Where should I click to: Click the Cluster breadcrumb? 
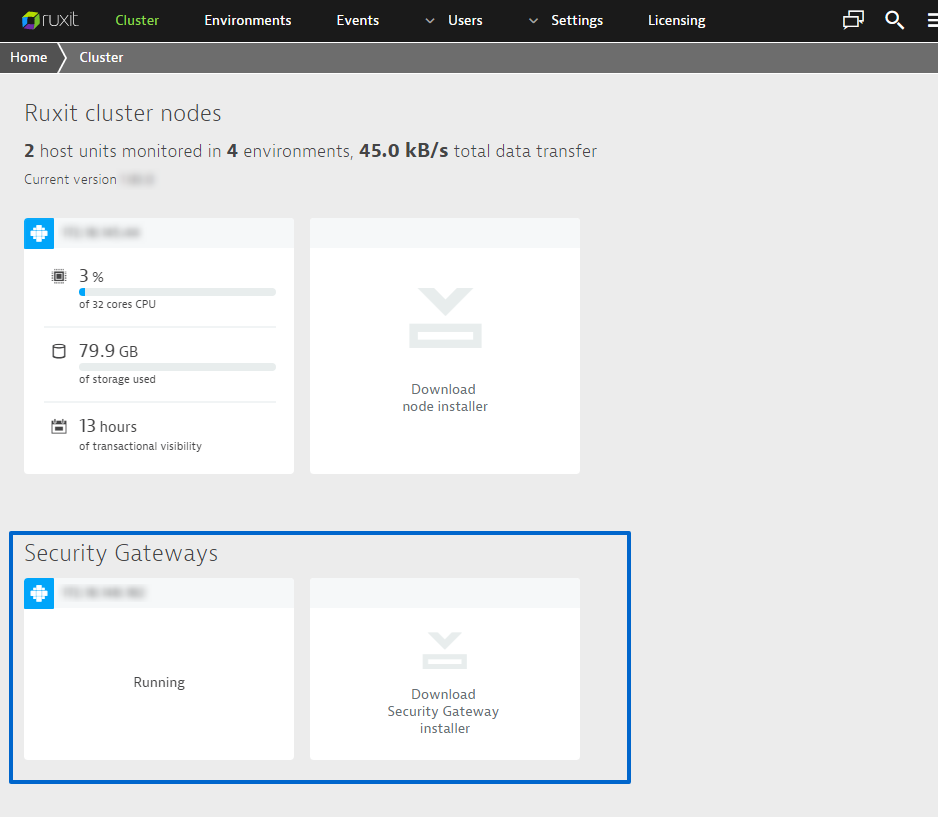click(101, 57)
